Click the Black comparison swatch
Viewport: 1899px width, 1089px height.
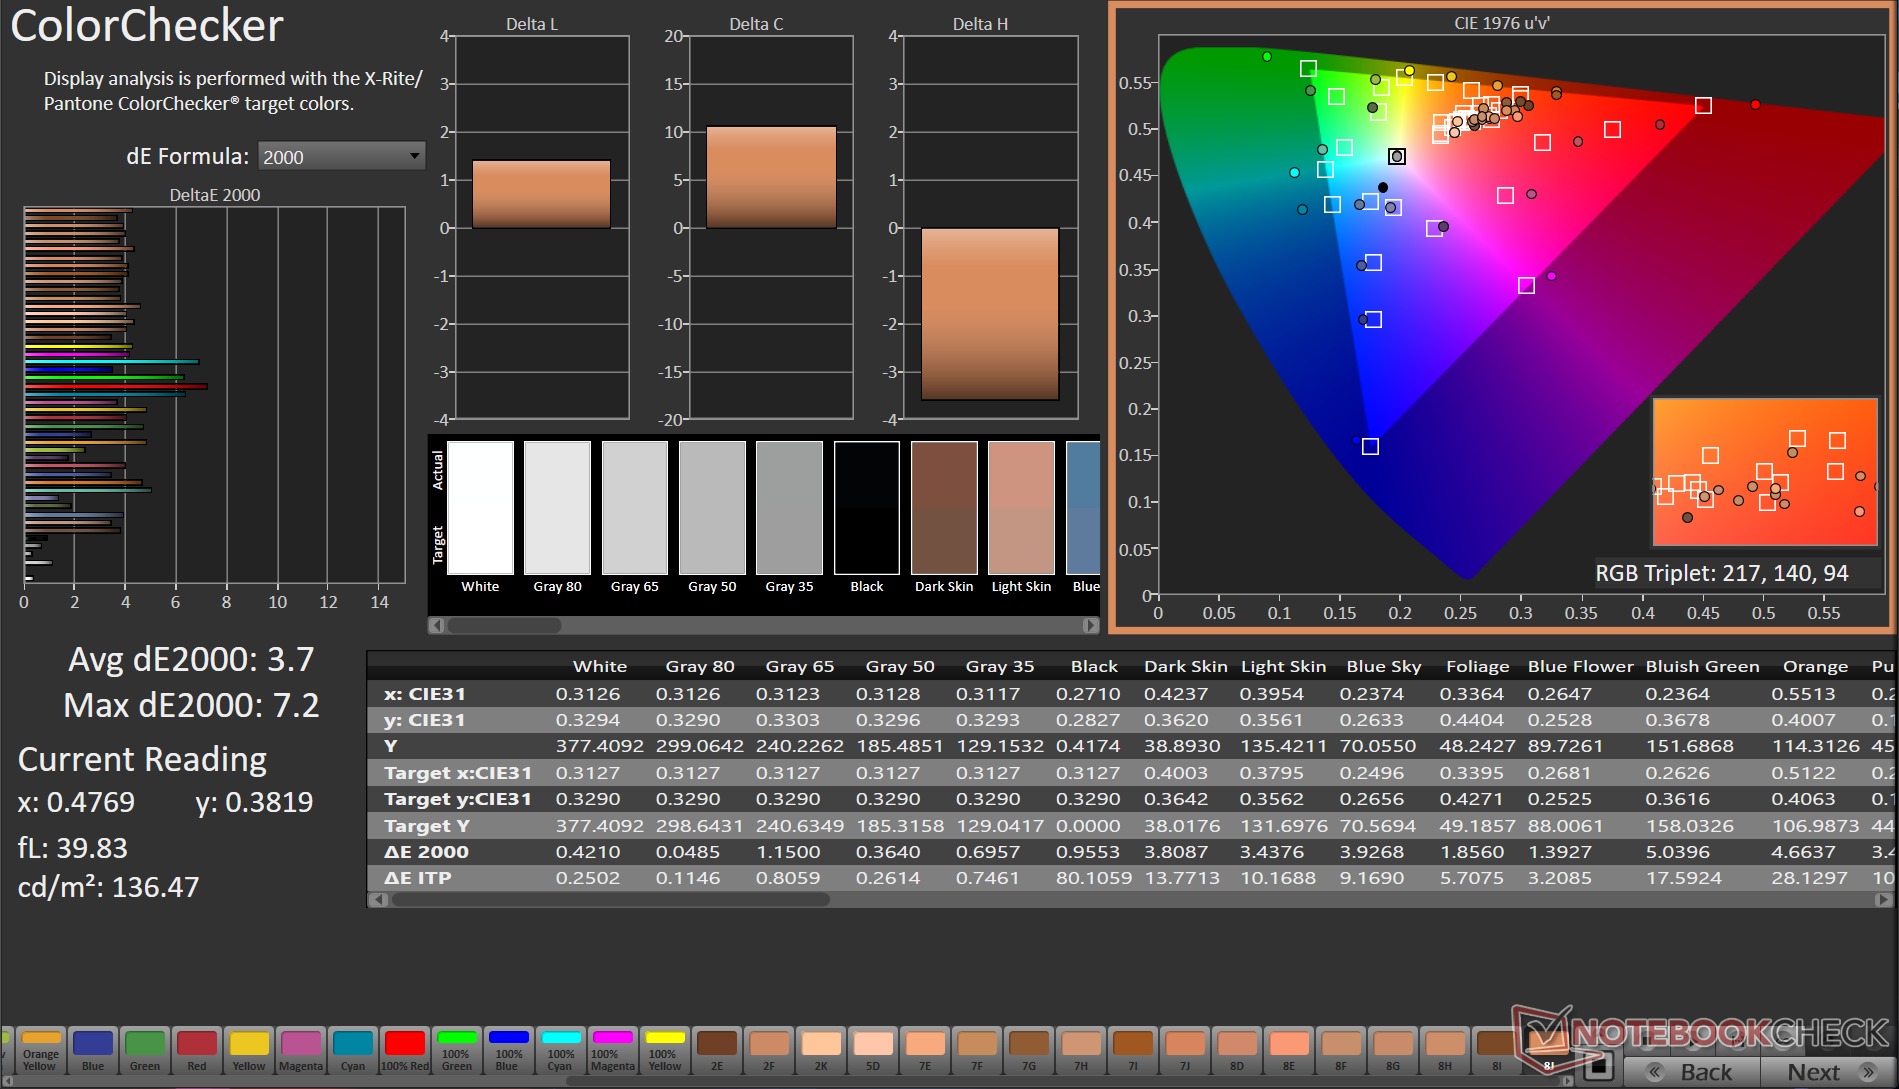[x=867, y=508]
